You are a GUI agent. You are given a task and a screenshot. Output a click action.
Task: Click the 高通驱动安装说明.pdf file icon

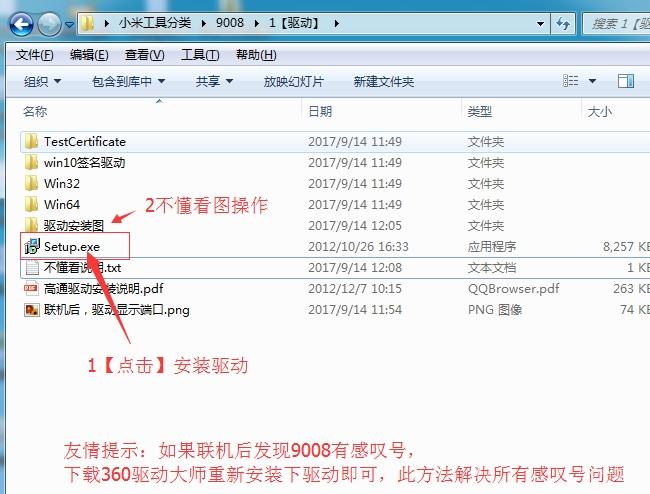pos(32,288)
